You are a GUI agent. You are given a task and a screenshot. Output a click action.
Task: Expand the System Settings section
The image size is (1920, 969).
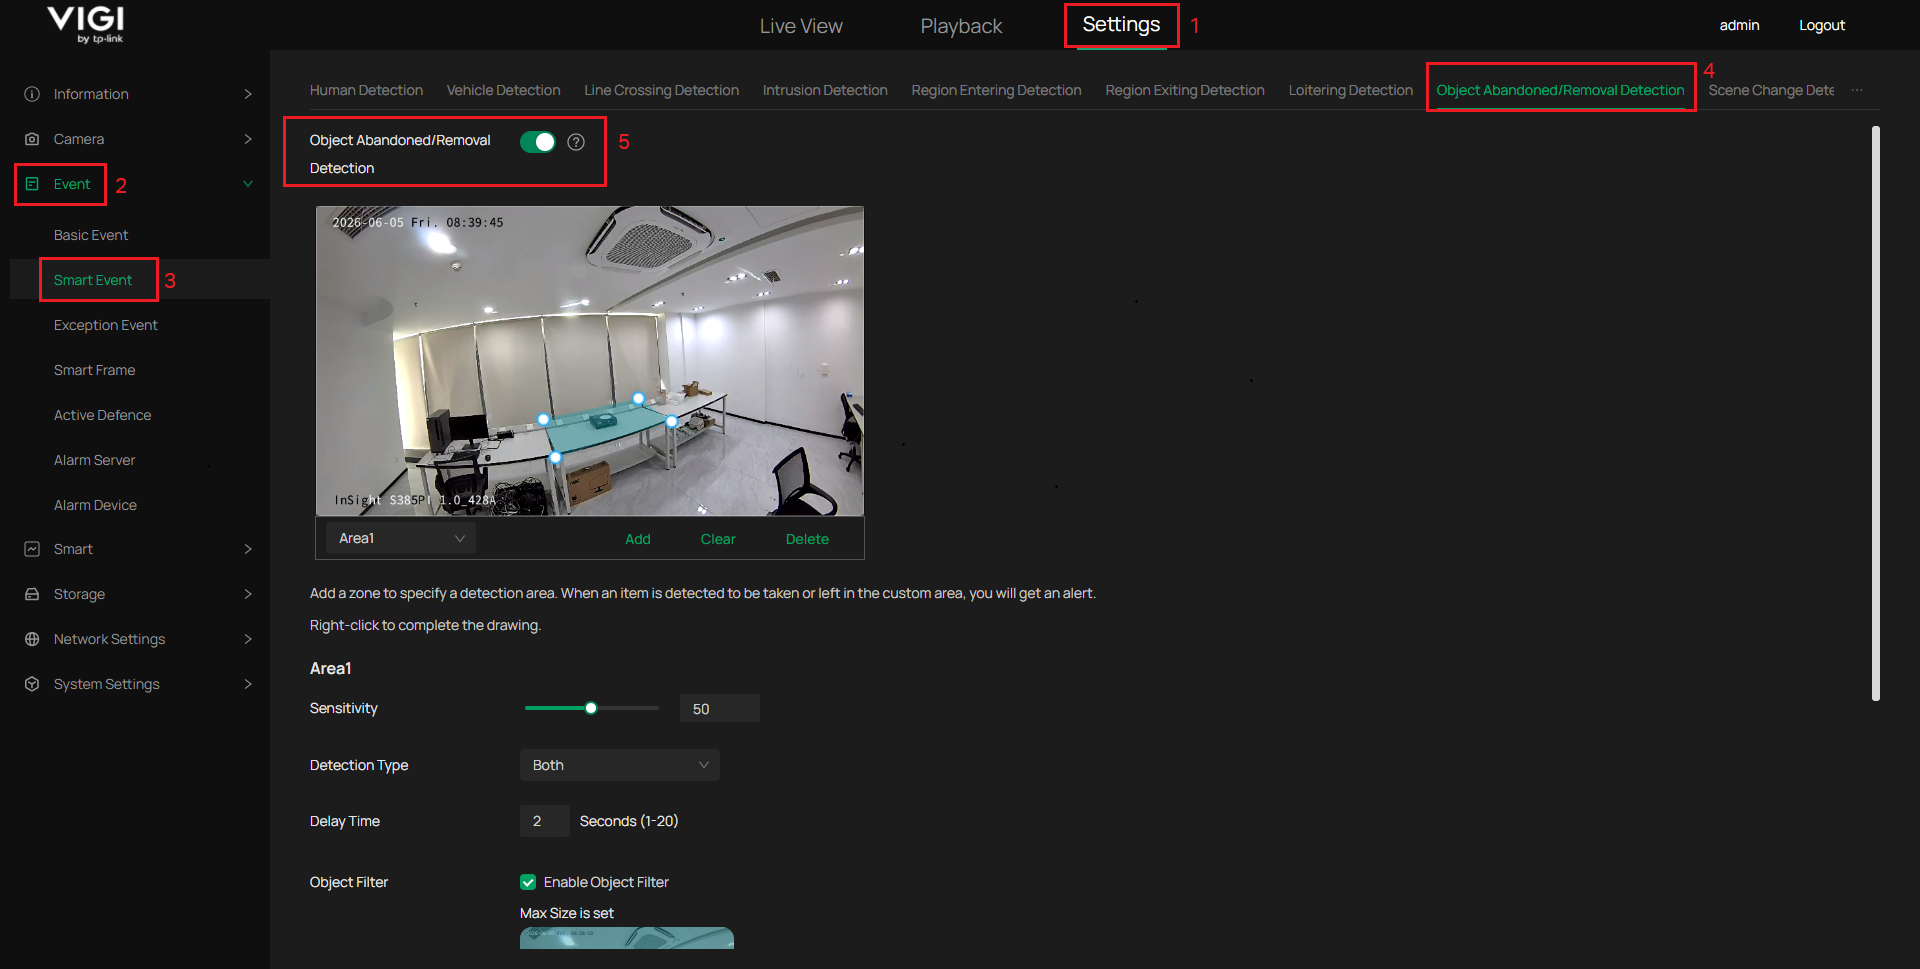point(248,684)
